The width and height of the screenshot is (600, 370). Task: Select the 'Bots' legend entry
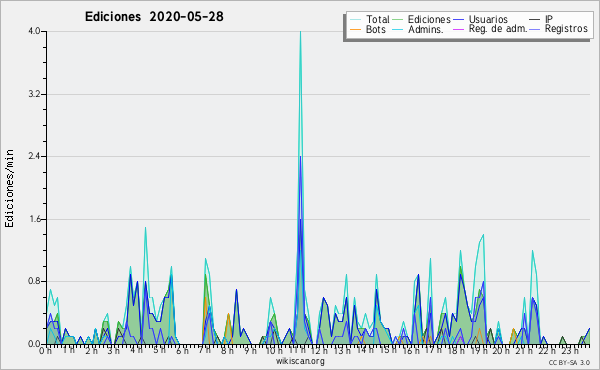tap(375, 29)
